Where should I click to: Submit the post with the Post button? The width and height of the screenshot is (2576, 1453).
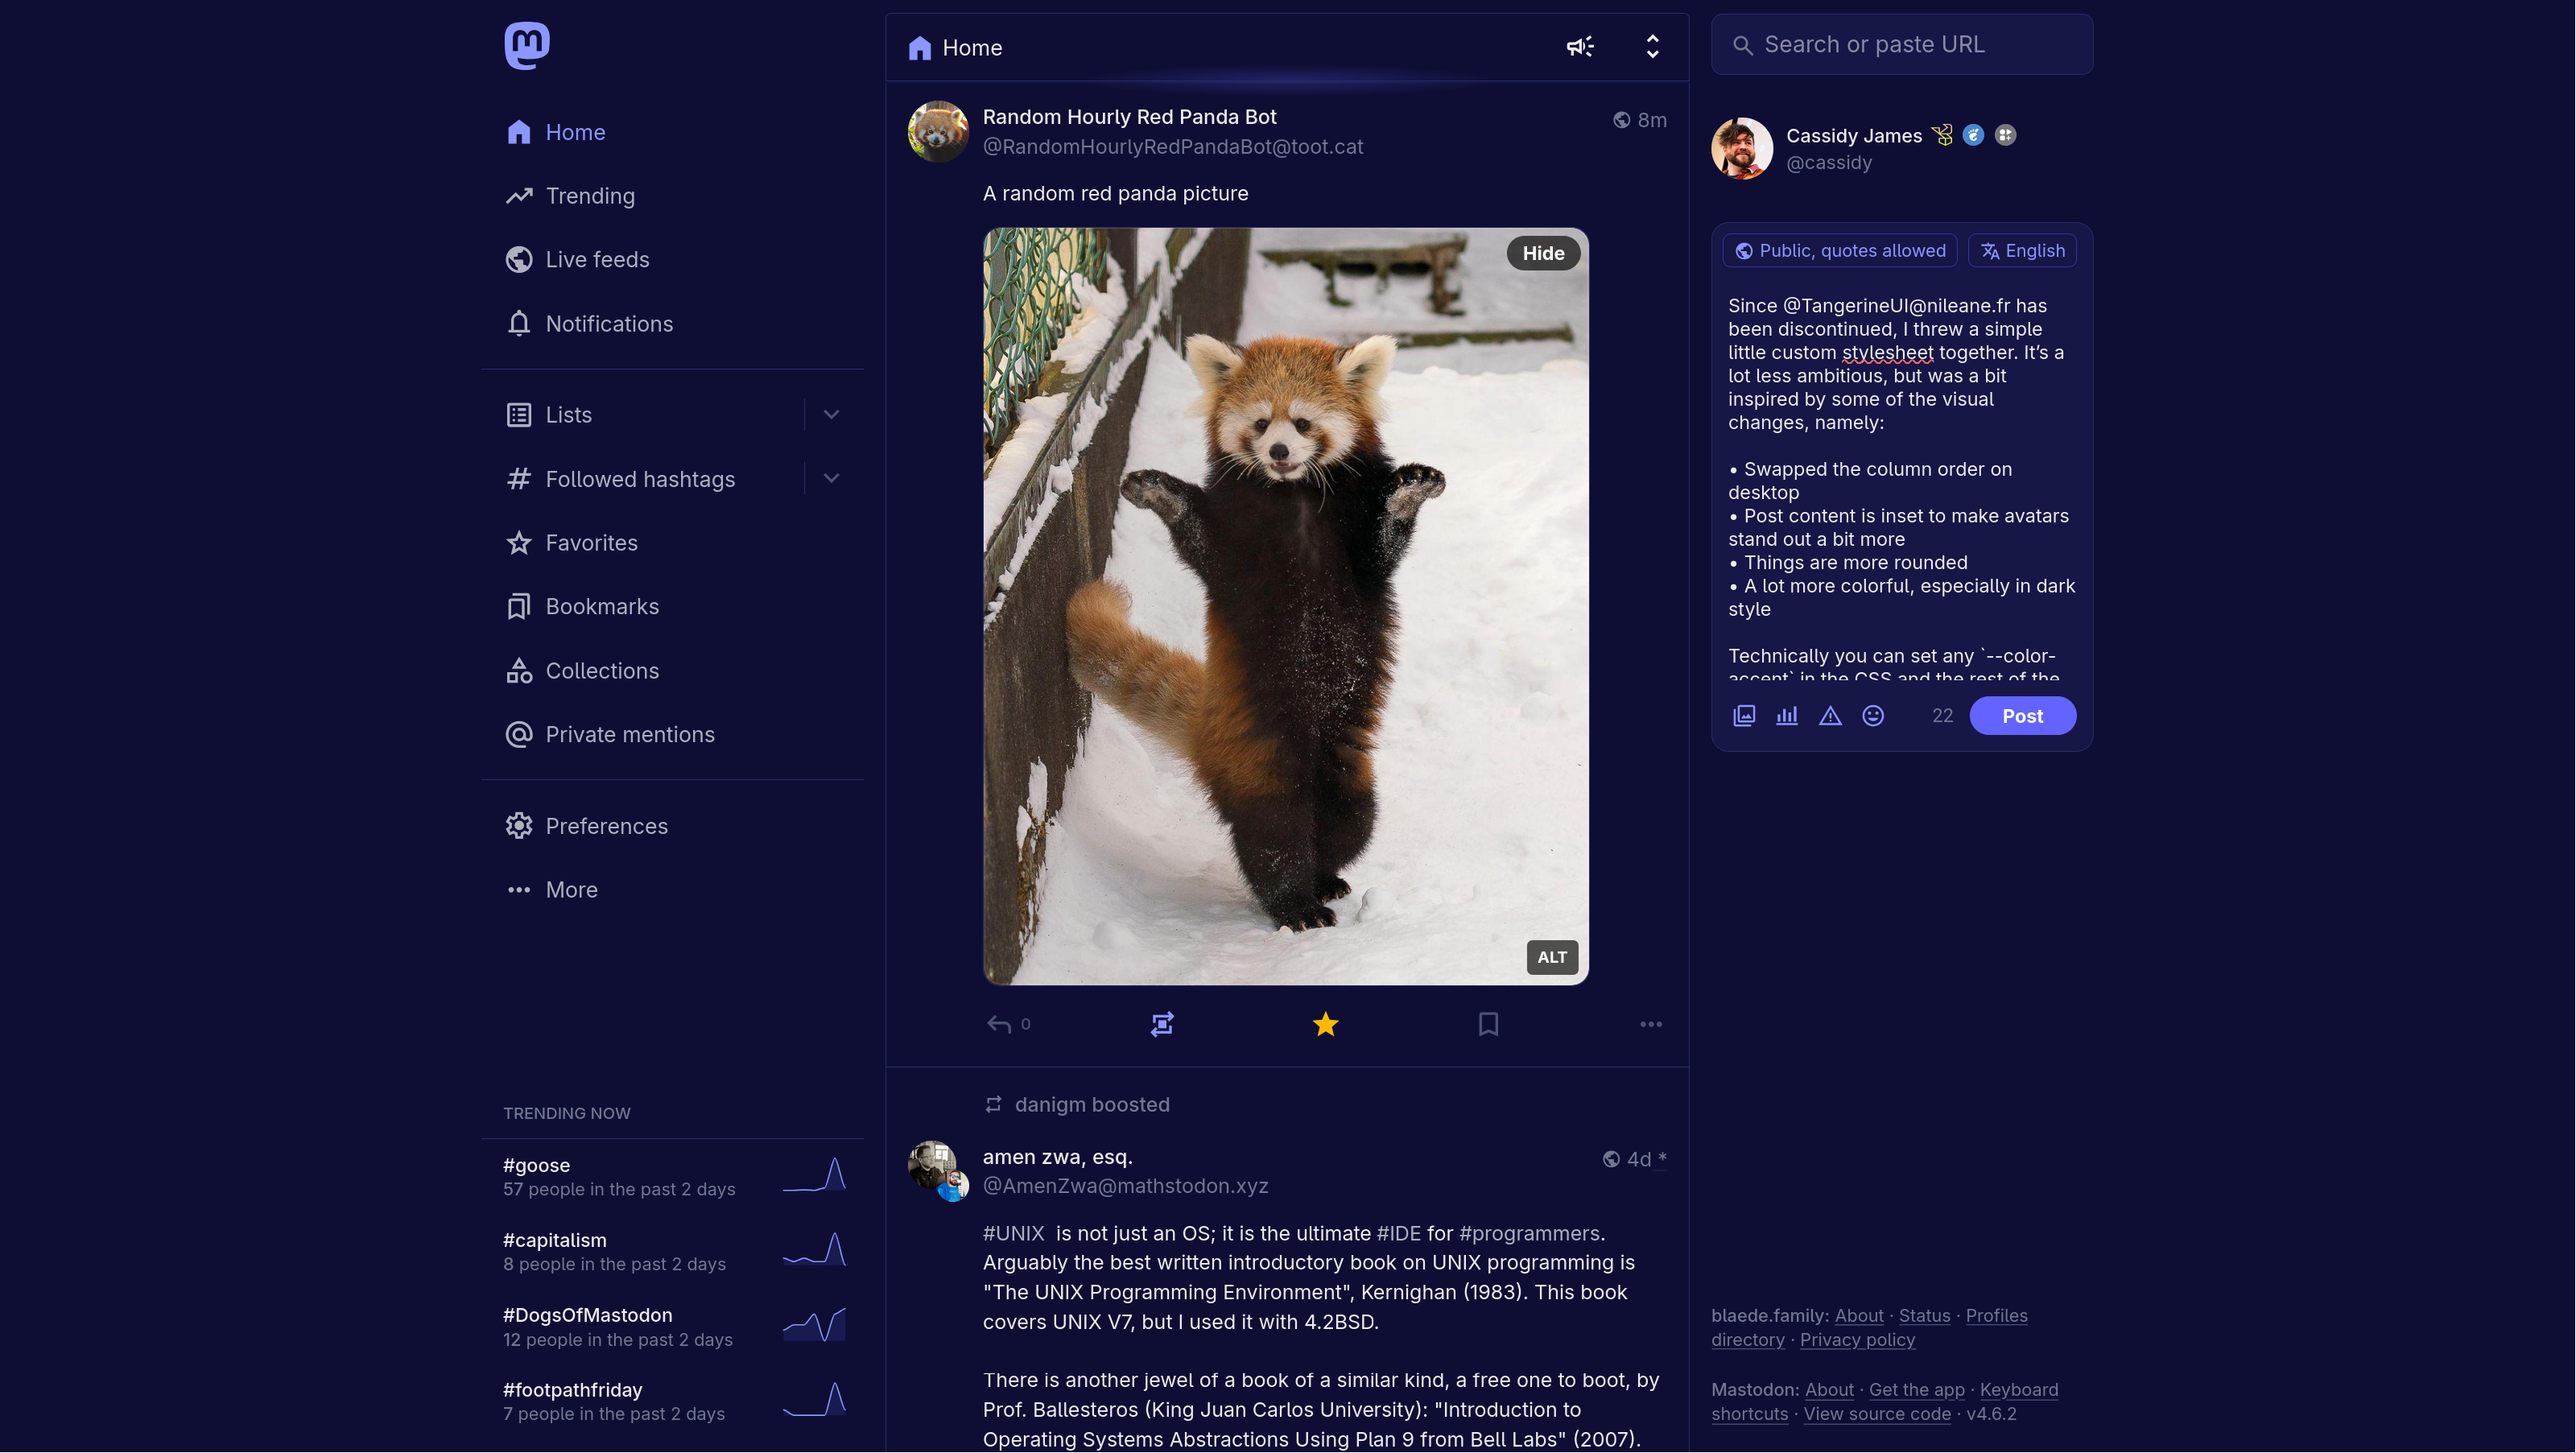(x=2022, y=716)
